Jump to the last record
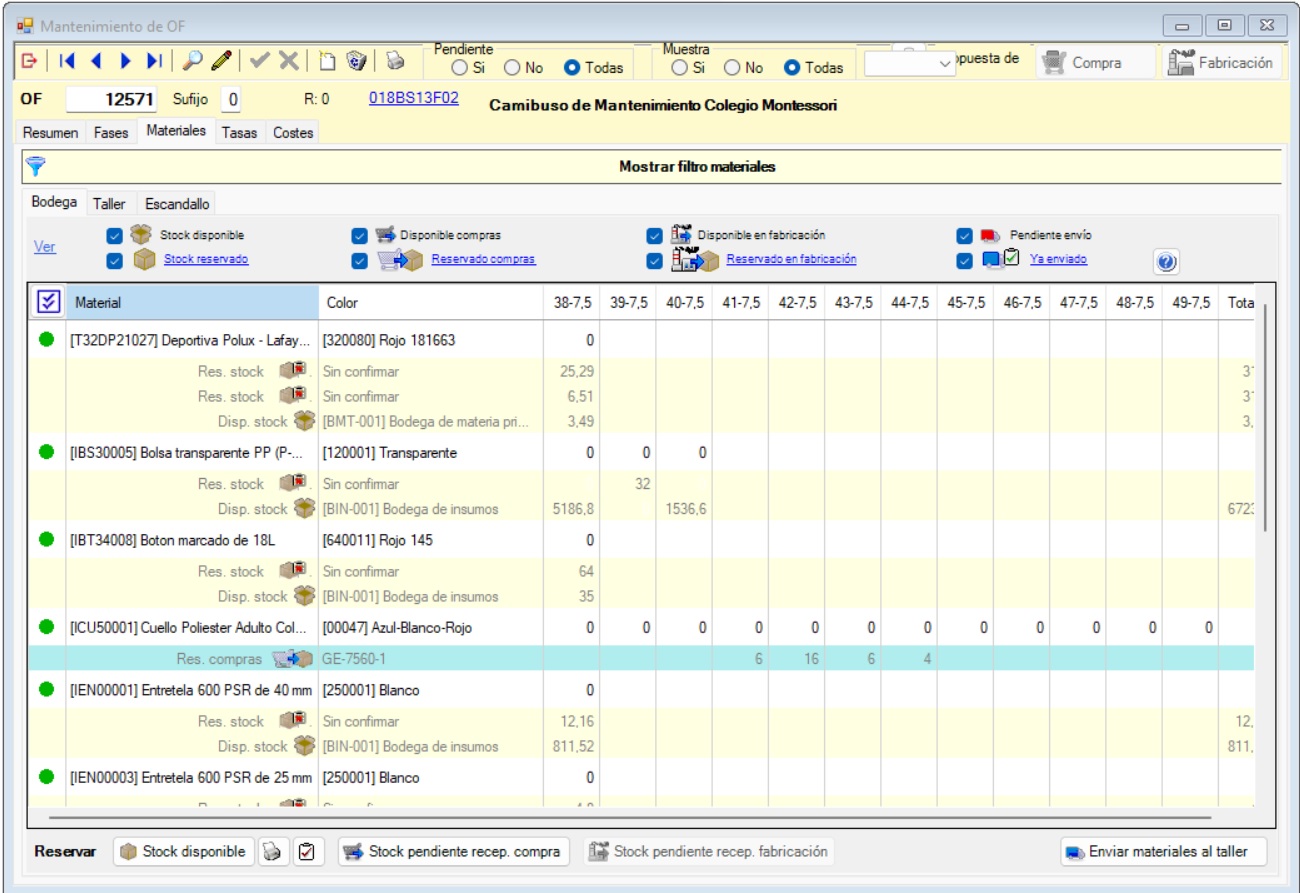The image size is (1300, 893). [x=154, y=61]
